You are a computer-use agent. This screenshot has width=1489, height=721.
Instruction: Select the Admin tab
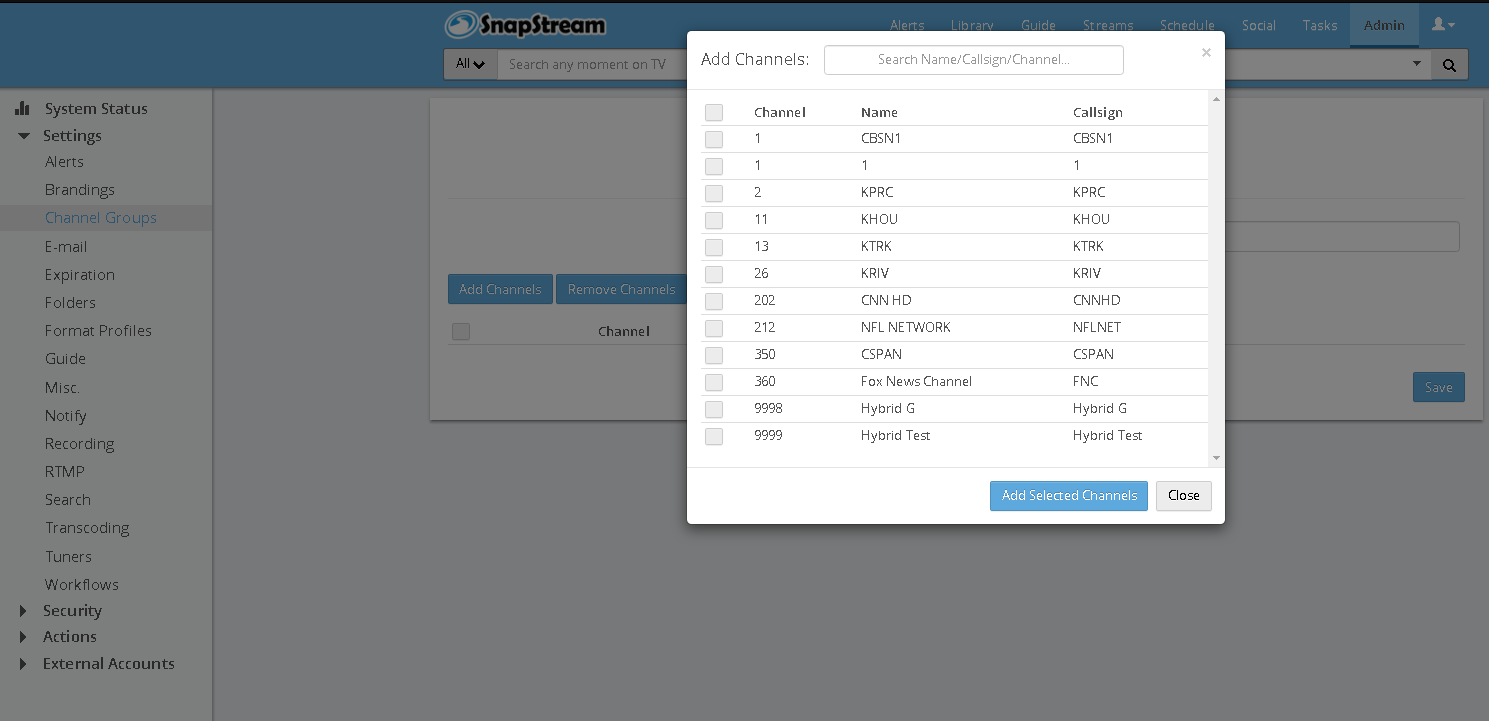1384,25
